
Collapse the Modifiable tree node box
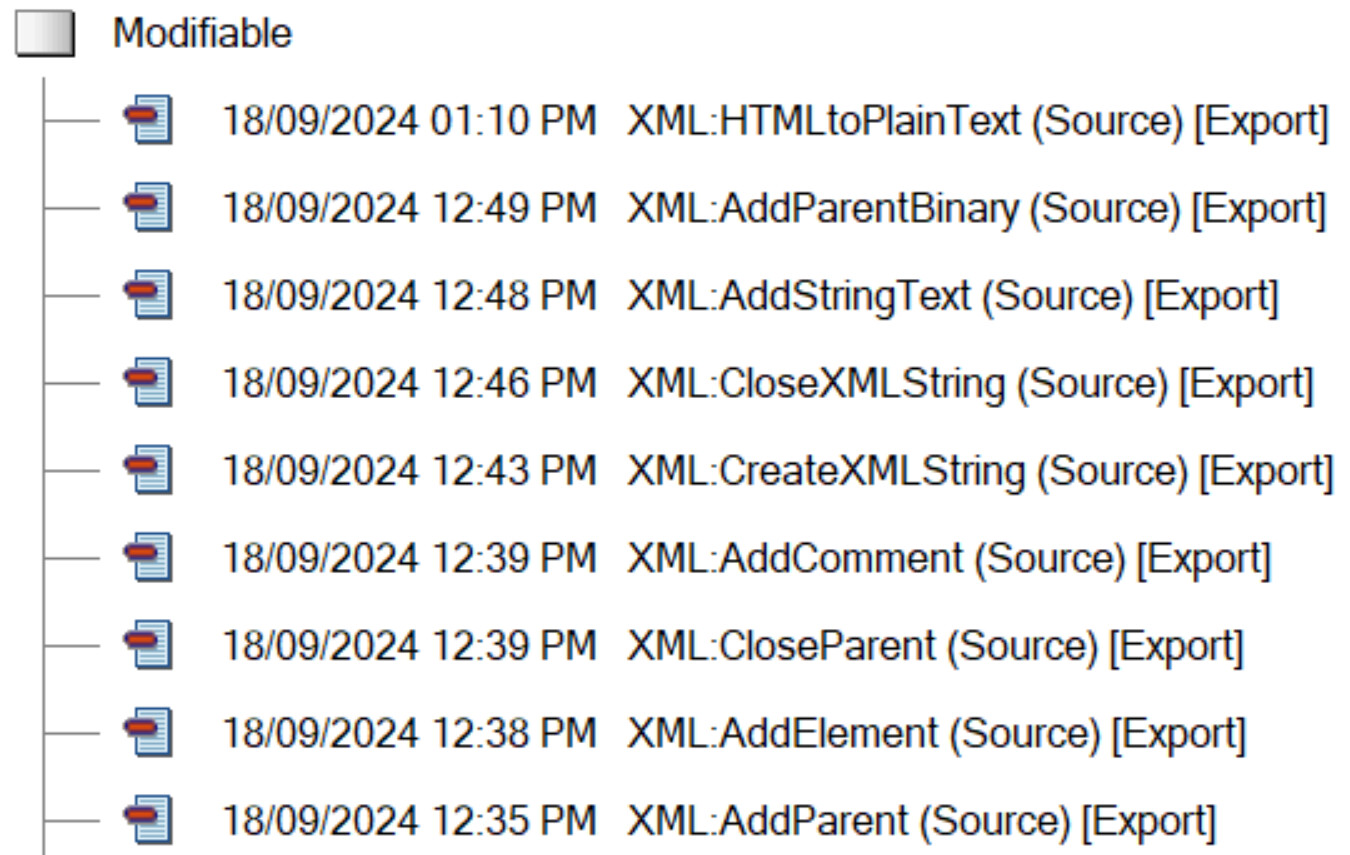pos(44,35)
